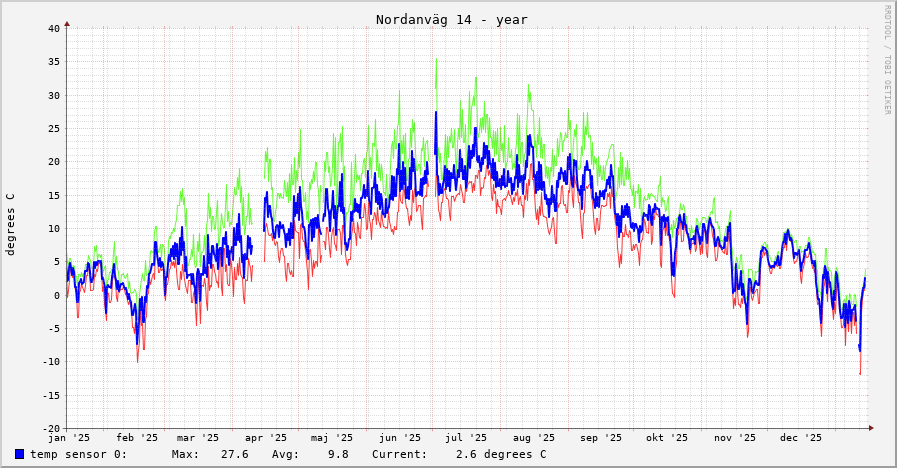Click the jan '25 x-axis label
Screen dimensions: 897x468
tap(69, 437)
